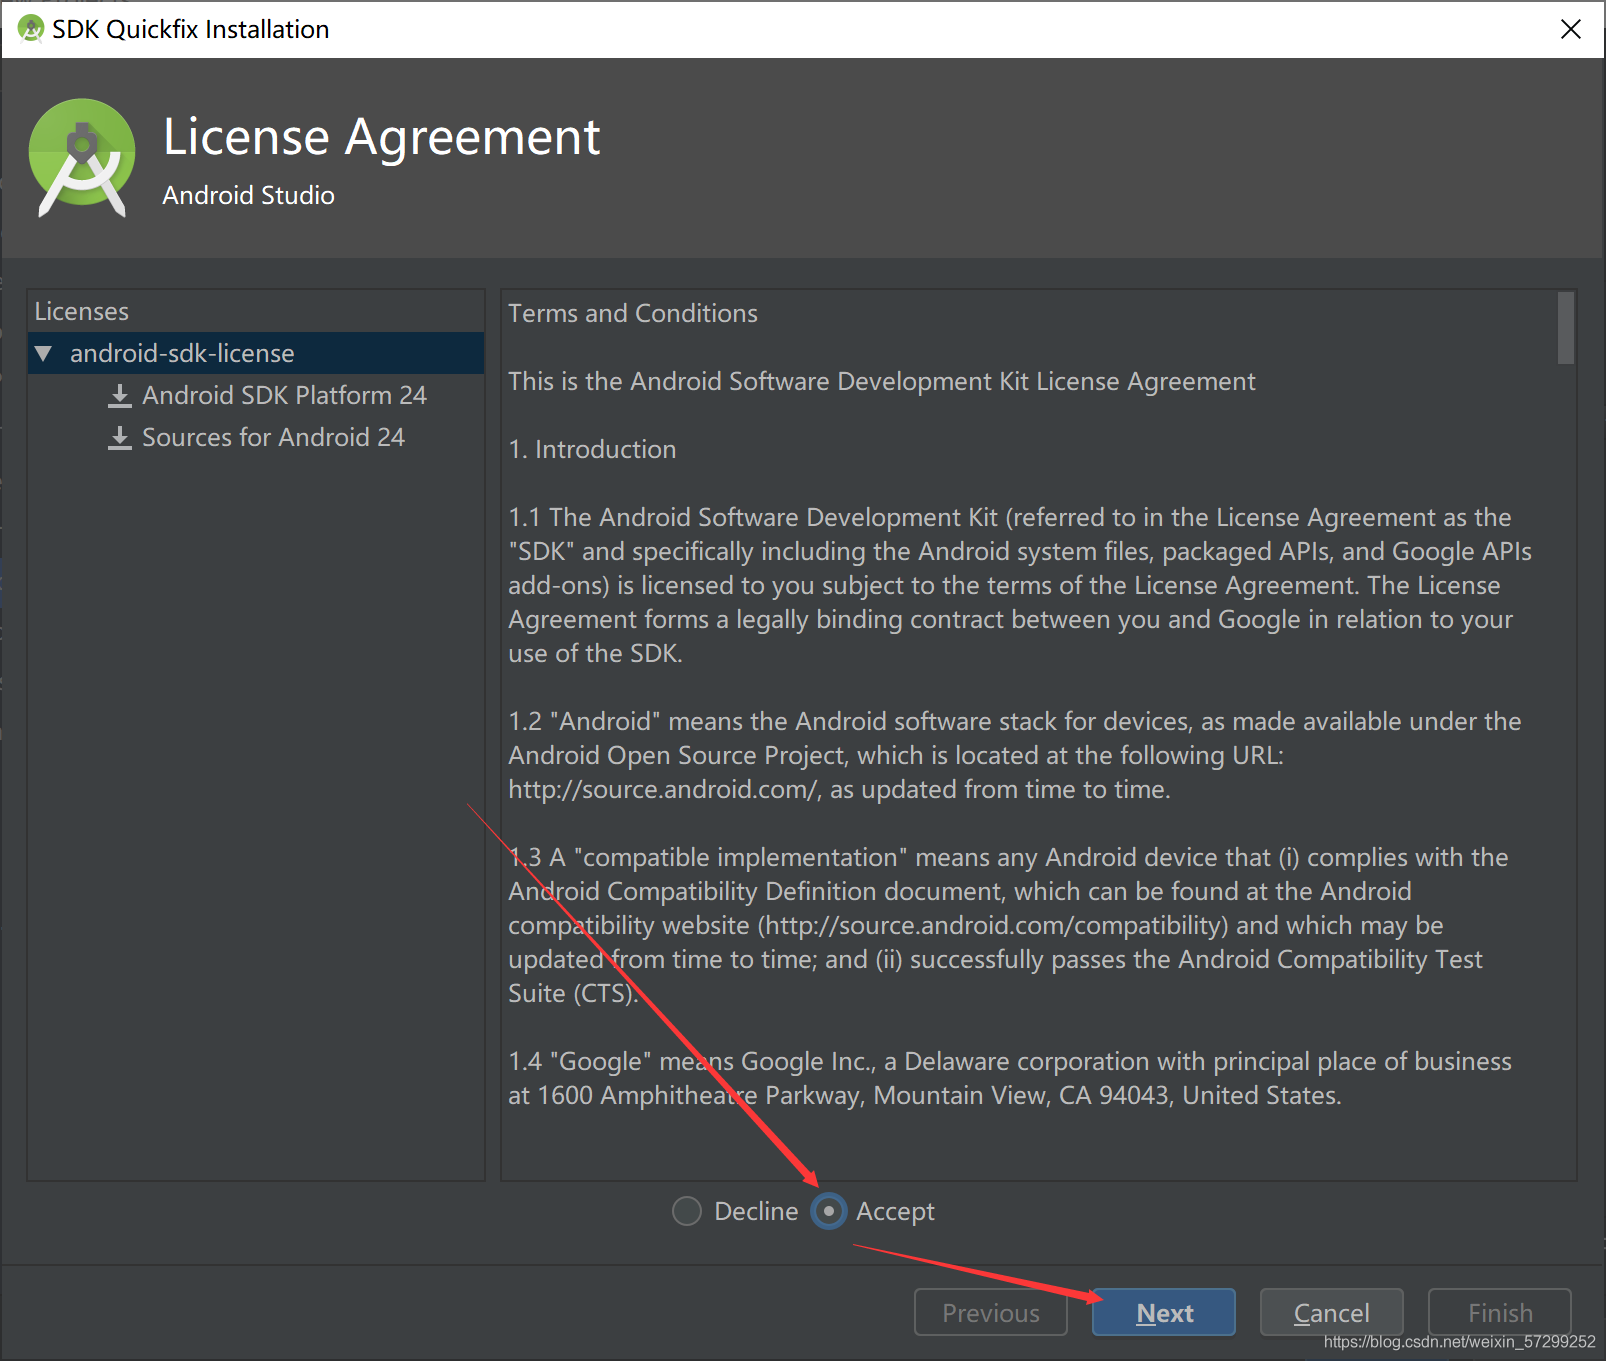Click the Licenses panel header
The width and height of the screenshot is (1606, 1361).
tap(82, 311)
